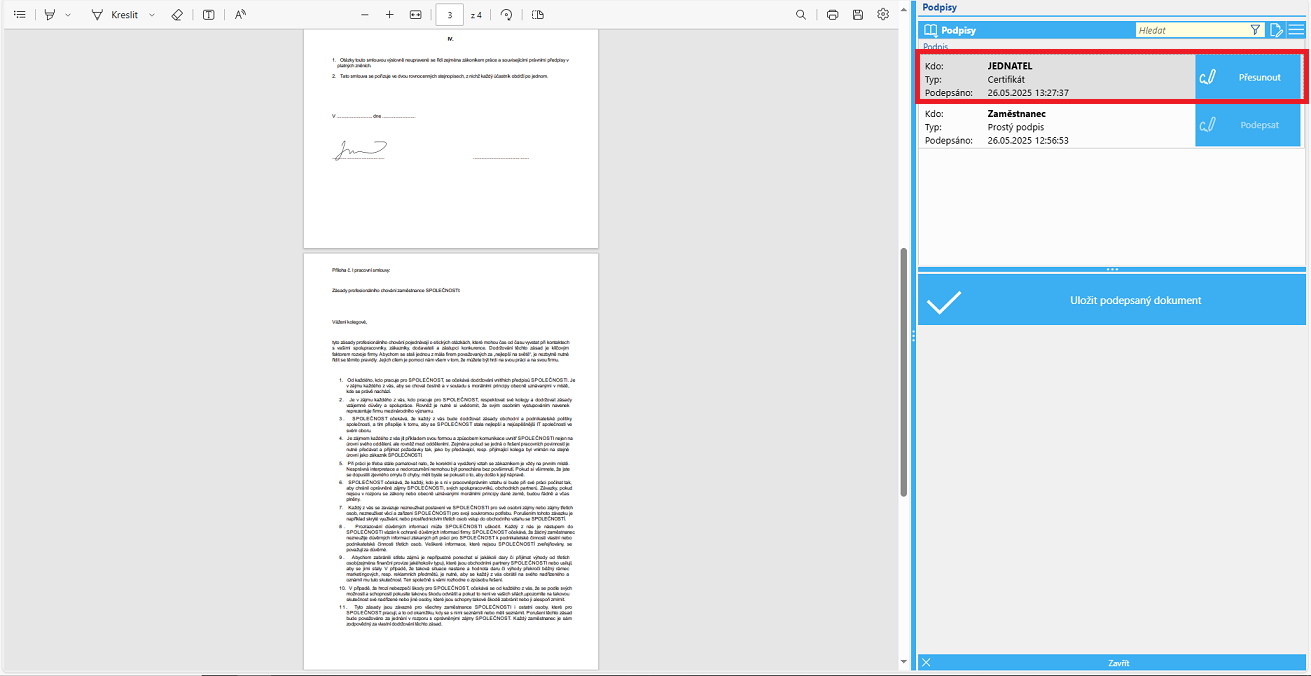Image resolution: width=1311 pixels, height=676 pixels.
Task: Pick the eraser tool
Action: tap(177, 15)
